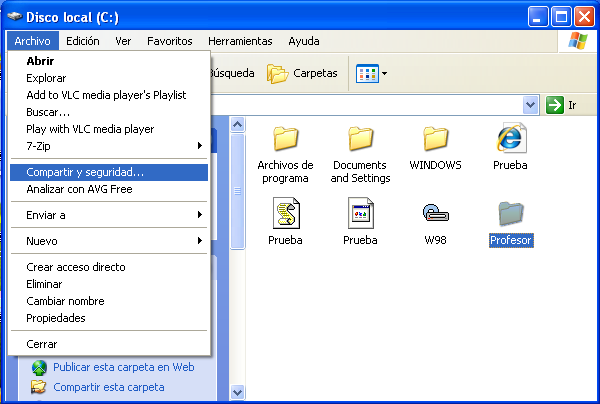Click the Prueba Internet Explorer file icon

coord(511,139)
